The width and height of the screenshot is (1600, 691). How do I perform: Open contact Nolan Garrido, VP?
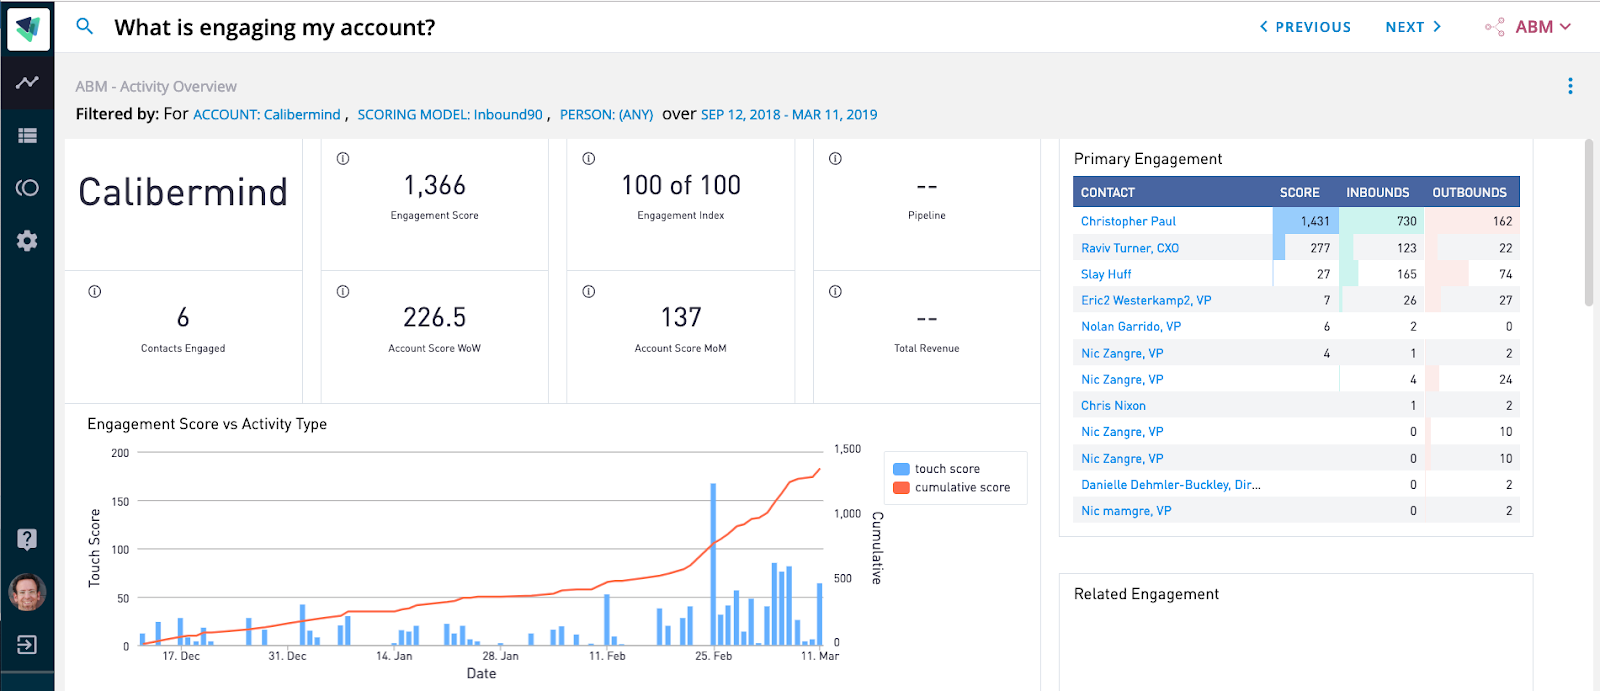coord(1131,326)
